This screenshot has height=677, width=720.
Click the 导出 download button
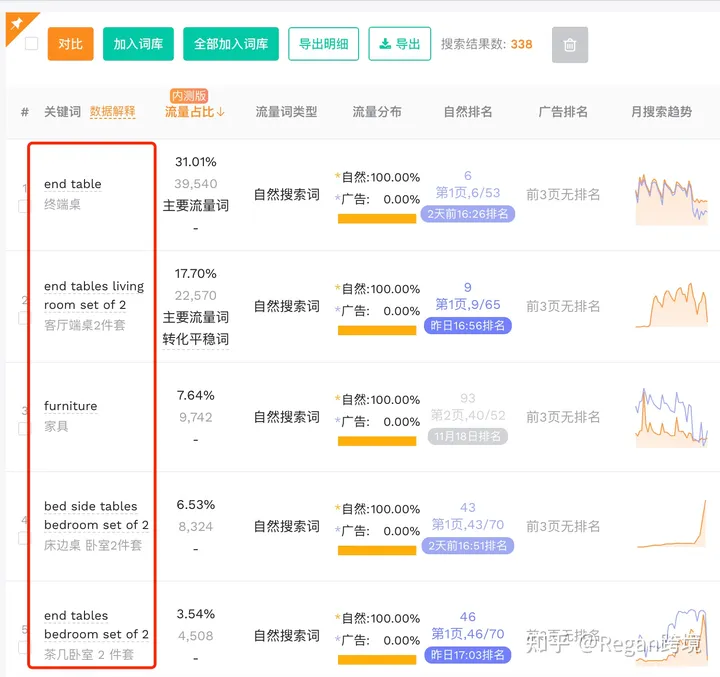399,44
